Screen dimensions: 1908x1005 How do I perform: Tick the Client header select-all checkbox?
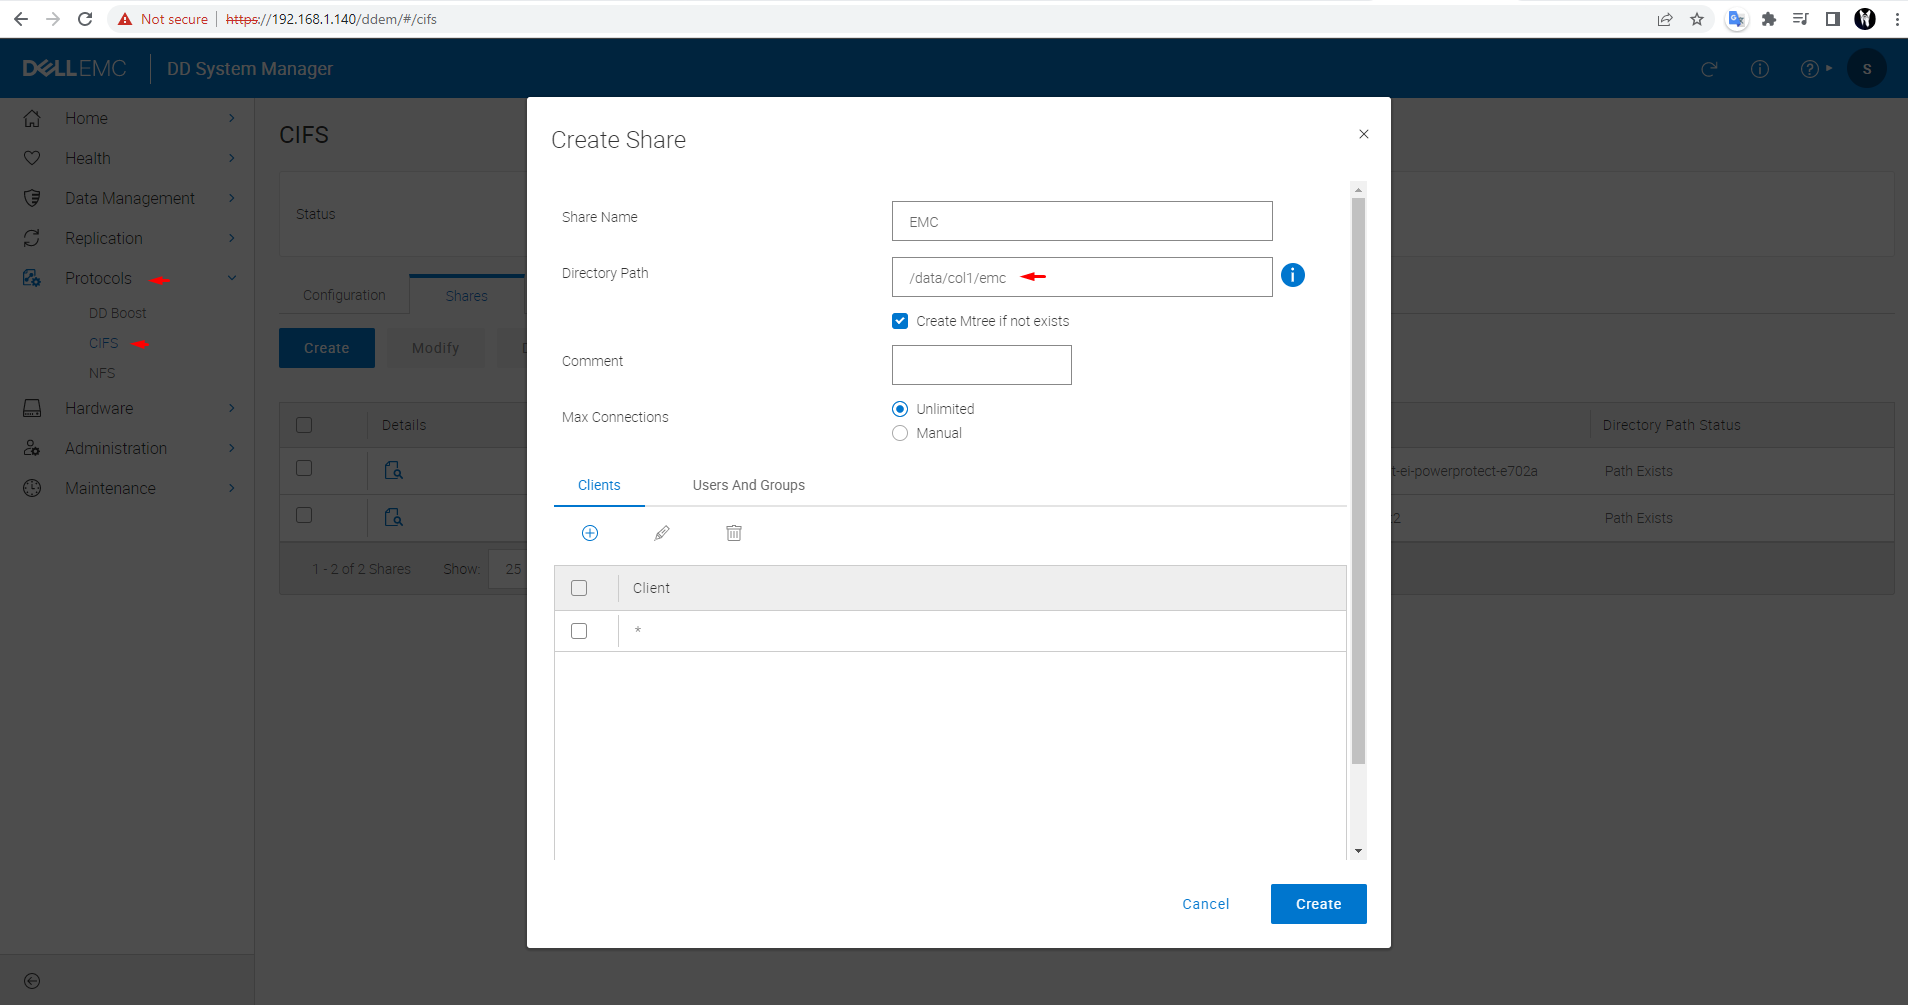coord(579,588)
